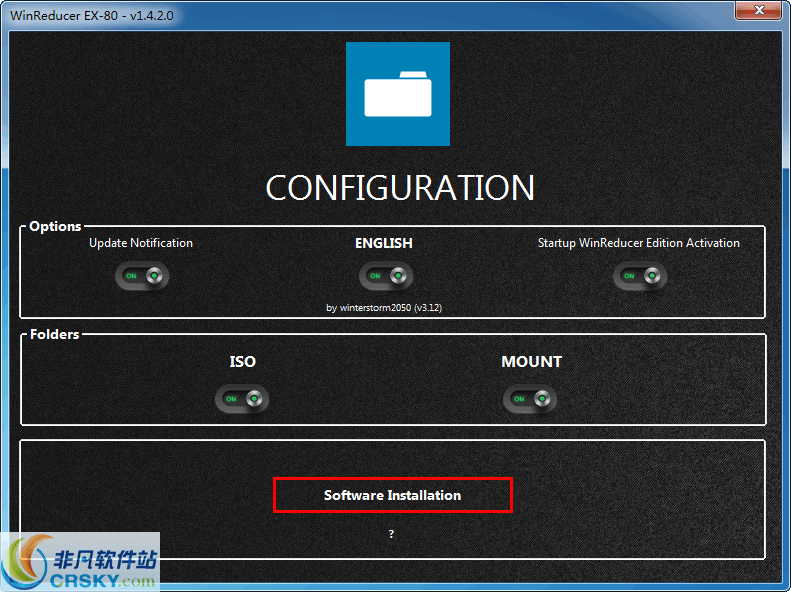
Task: Toggle Startup WinReducer Edition Activation switch
Action: 640,276
